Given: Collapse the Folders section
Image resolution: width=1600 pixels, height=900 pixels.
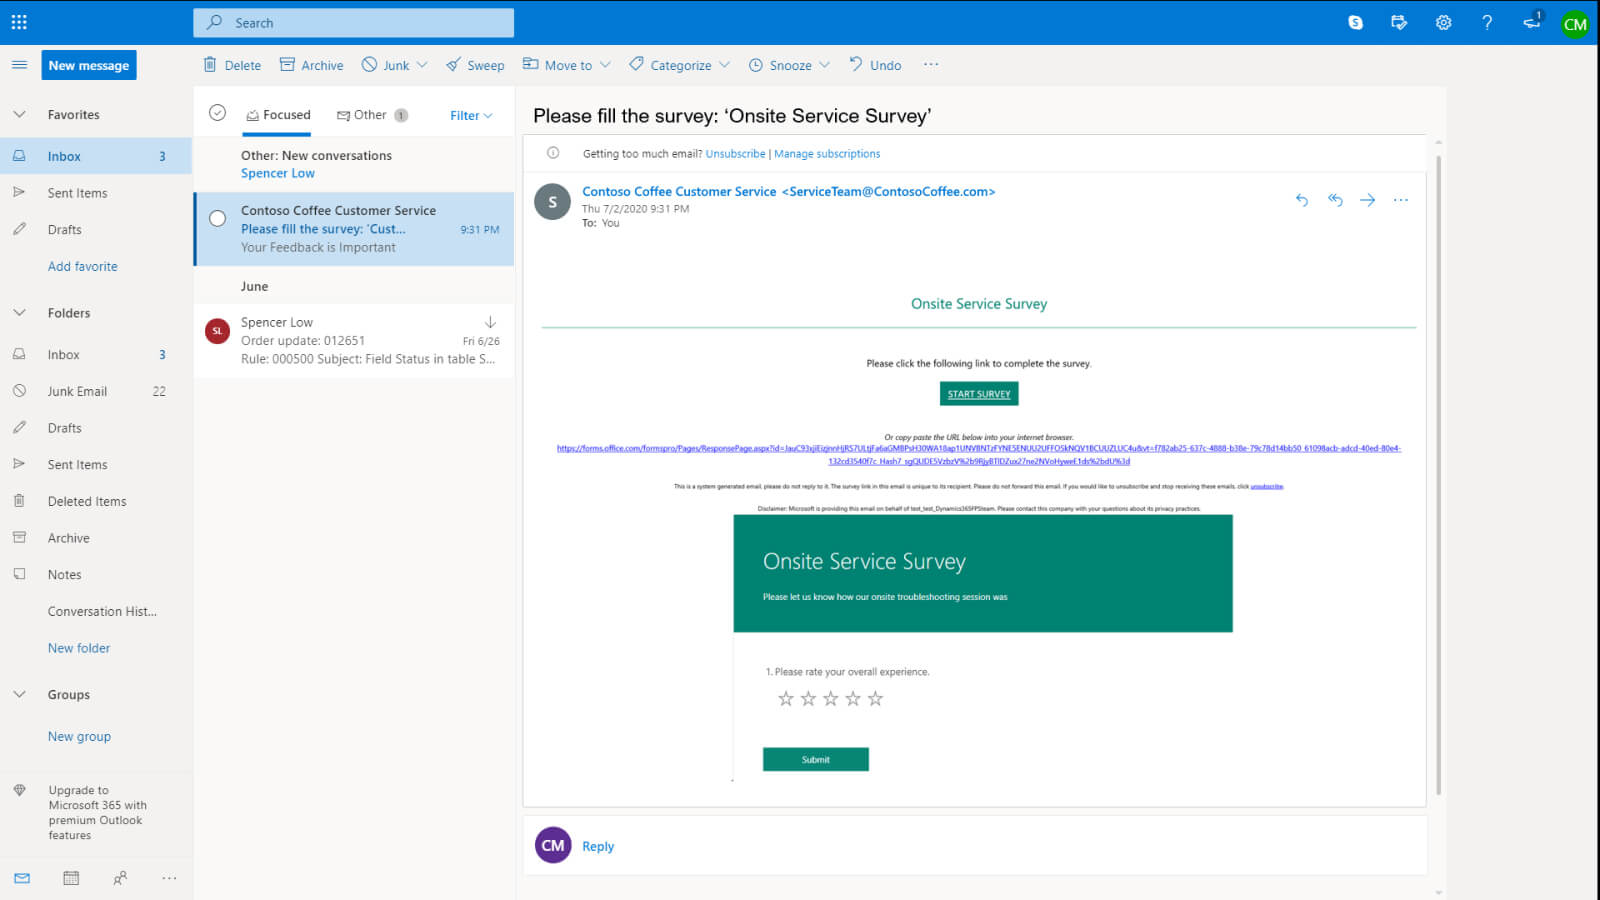Looking at the screenshot, I should (x=19, y=313).
